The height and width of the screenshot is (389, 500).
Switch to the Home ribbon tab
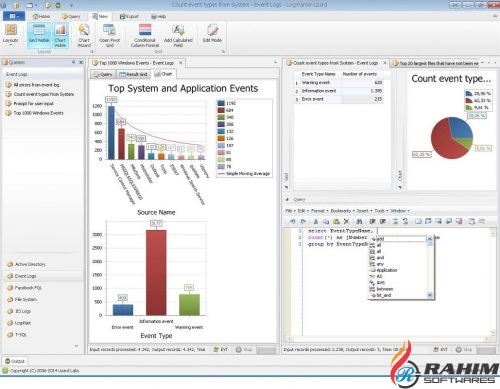point(41,16)
